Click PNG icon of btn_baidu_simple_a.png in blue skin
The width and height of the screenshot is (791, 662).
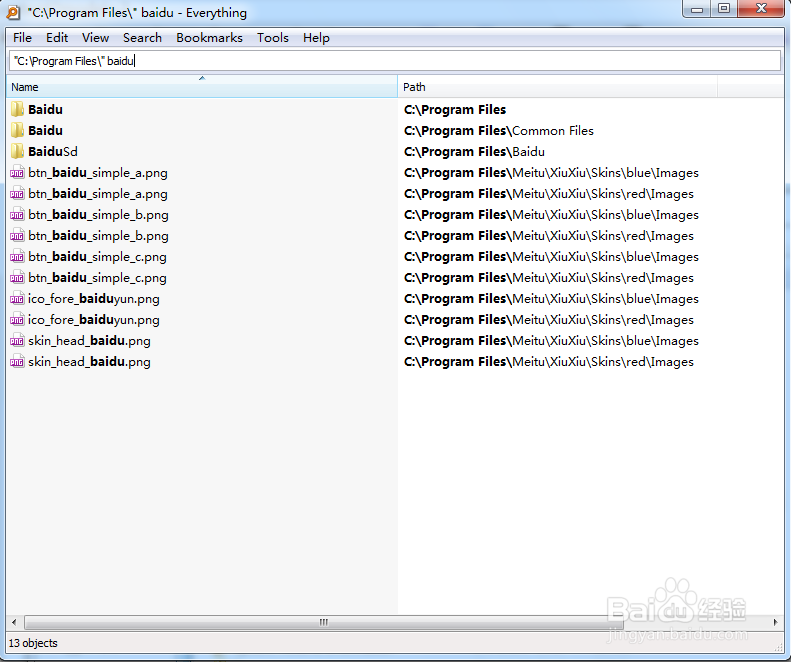point(17,173)
